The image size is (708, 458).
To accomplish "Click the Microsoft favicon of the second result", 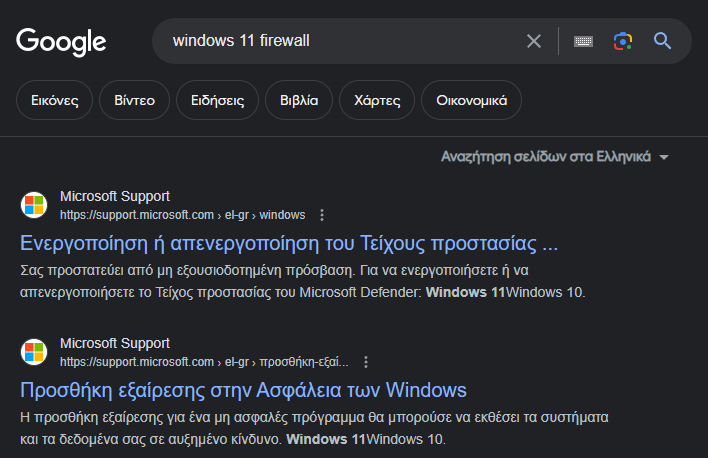I will click(34, 351).
